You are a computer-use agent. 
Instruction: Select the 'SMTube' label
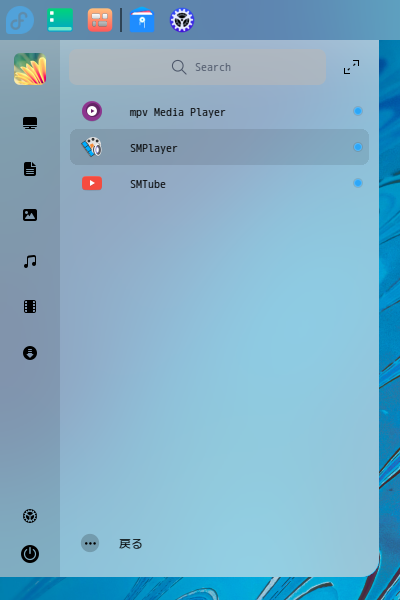coord(148,184)
